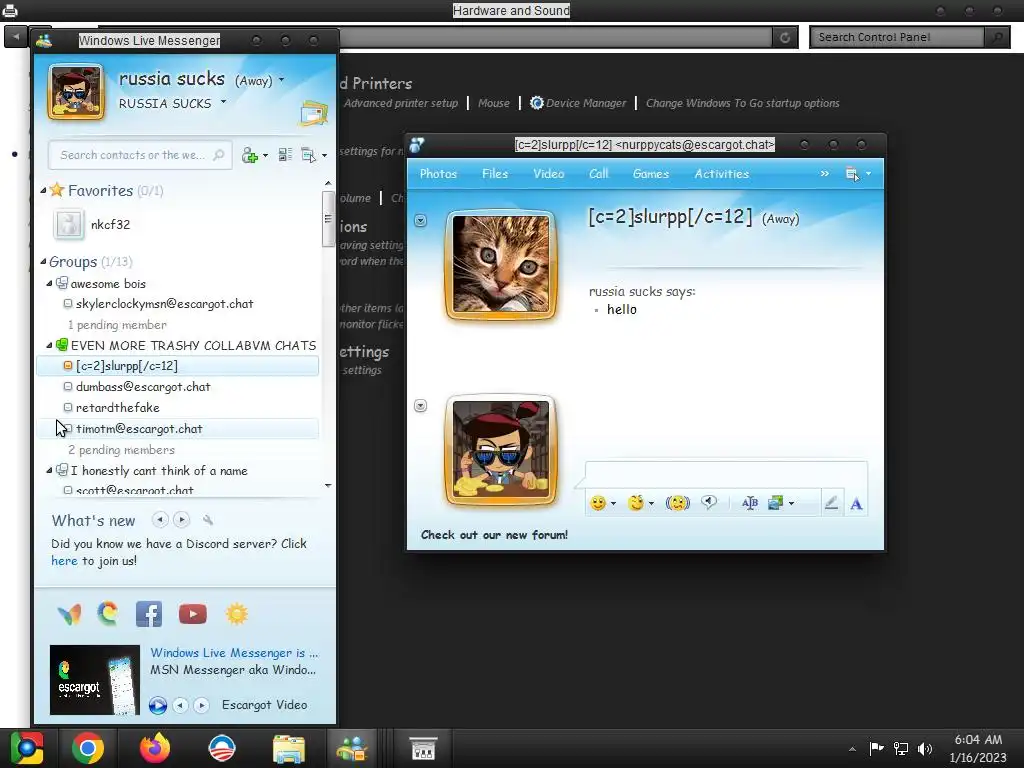Open the YouTube icon in Messenger

(193, 614)
